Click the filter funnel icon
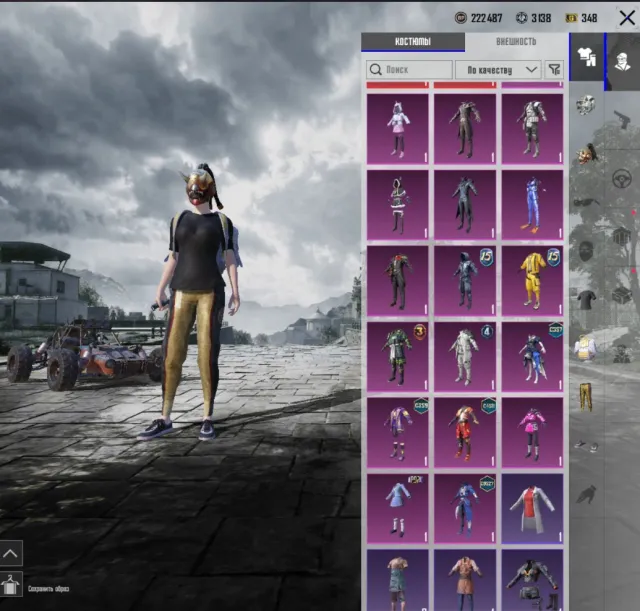Viewport: 640px width, 611px height. click(x=554, y=69)
